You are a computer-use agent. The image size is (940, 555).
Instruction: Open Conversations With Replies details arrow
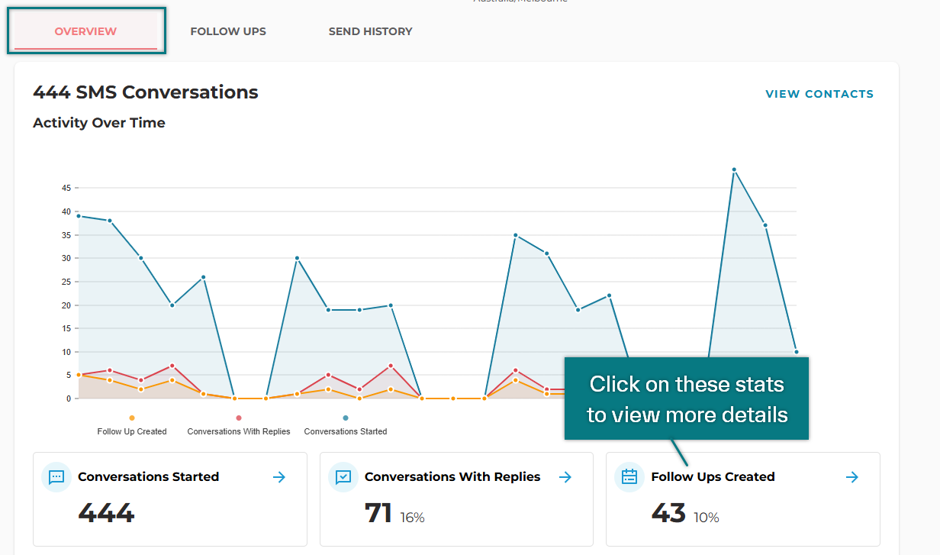[565, 477]
